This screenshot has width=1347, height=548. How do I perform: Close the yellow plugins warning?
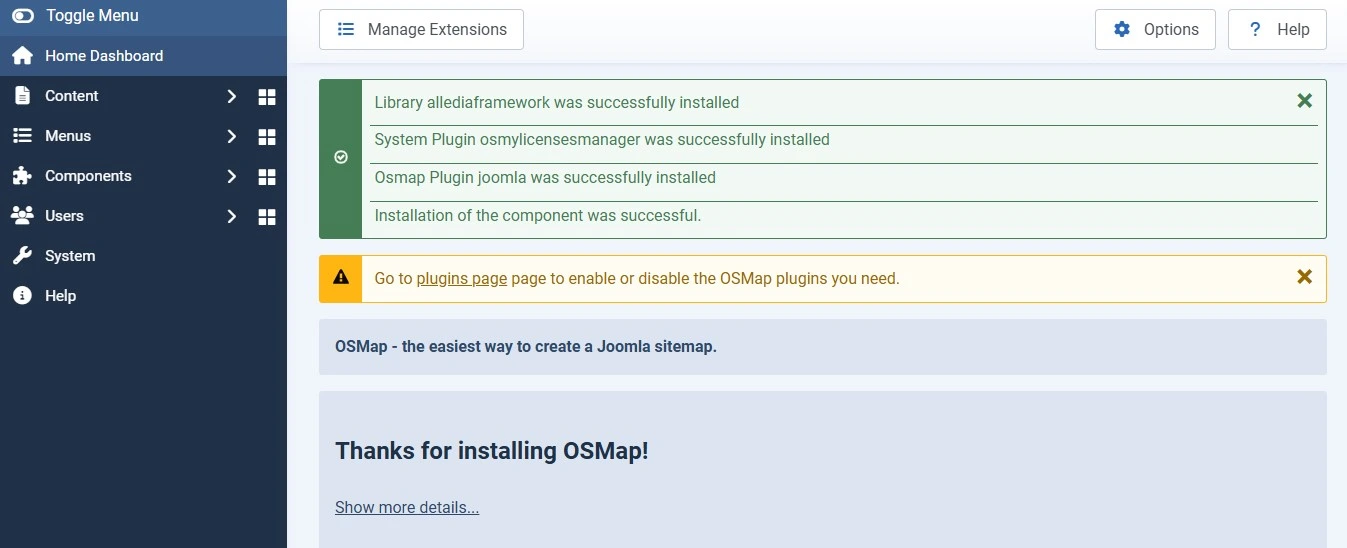click(x=1304, y=277)
